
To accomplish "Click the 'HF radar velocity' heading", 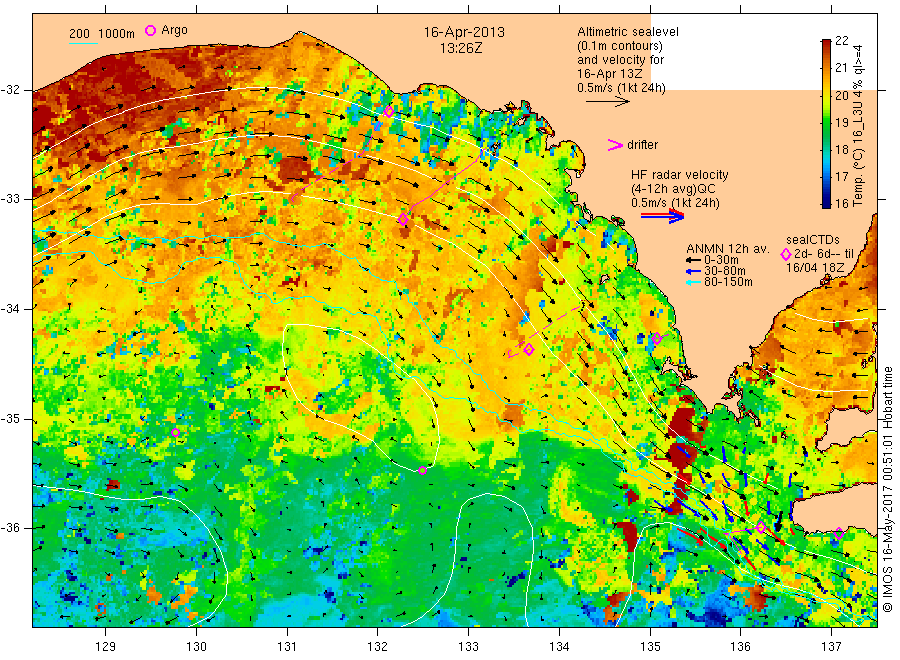I will point(680,175).
